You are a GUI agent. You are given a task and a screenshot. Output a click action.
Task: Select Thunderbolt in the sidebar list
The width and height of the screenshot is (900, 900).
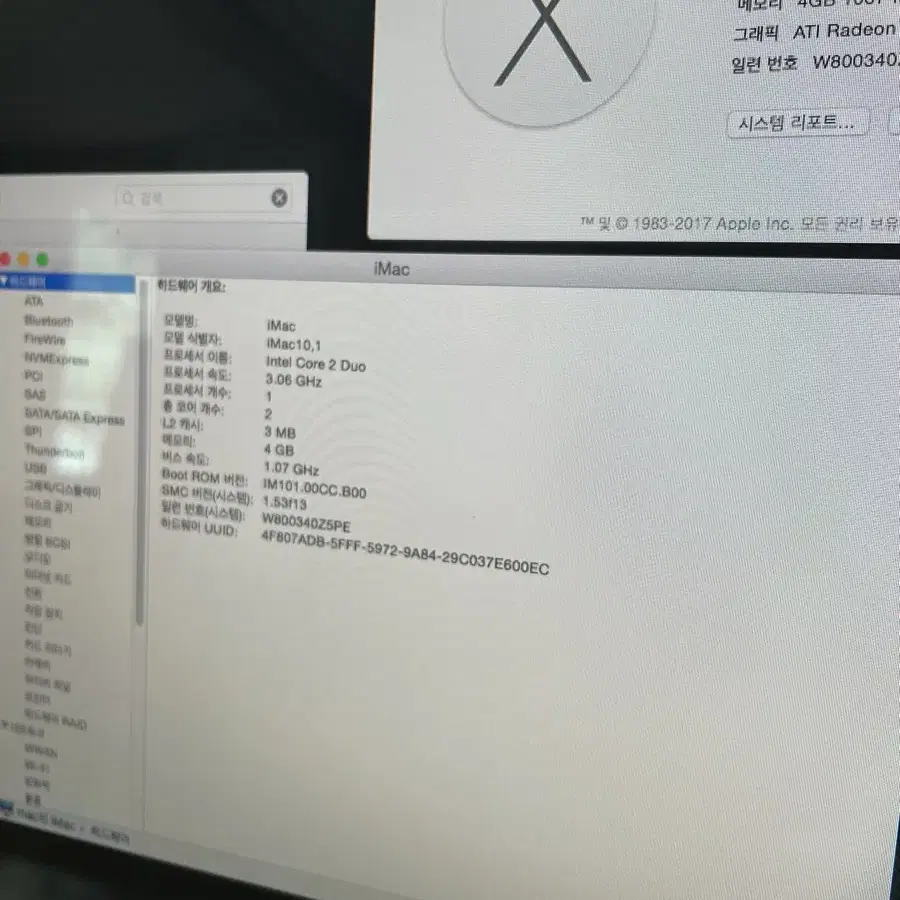coord(55,451)
